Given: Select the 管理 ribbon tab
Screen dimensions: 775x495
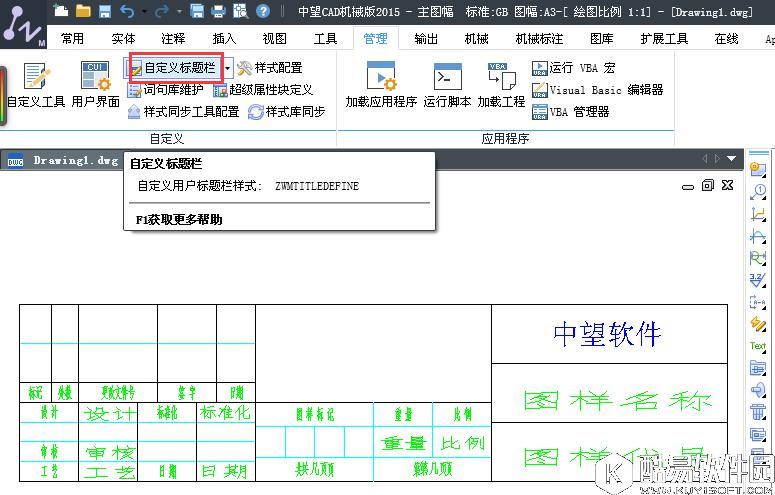Looking at the screenshot, I should coord(376,39).
